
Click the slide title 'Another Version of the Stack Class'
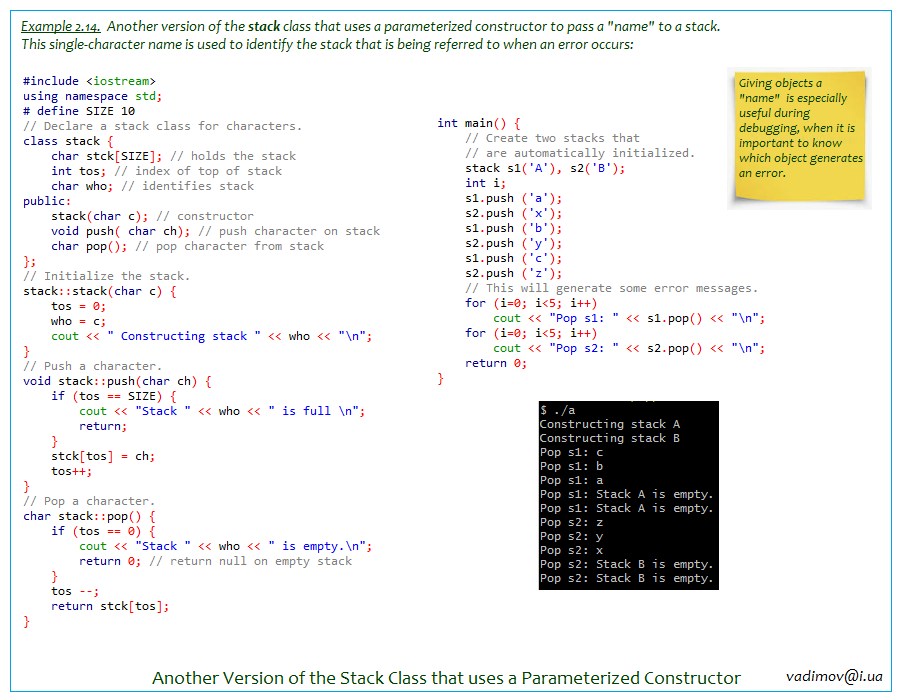click(x=446, y=678)
